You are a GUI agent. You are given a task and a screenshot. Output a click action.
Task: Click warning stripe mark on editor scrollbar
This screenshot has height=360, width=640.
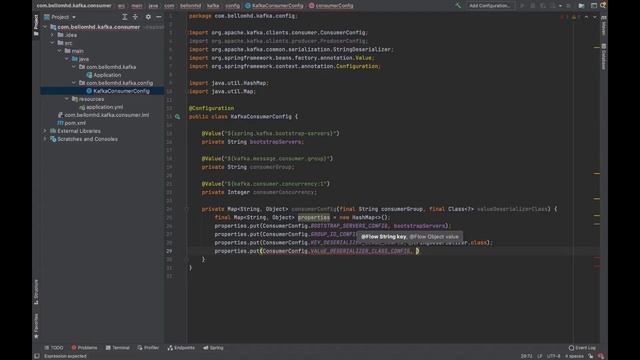pyautogui.click(x=597, y=47)
